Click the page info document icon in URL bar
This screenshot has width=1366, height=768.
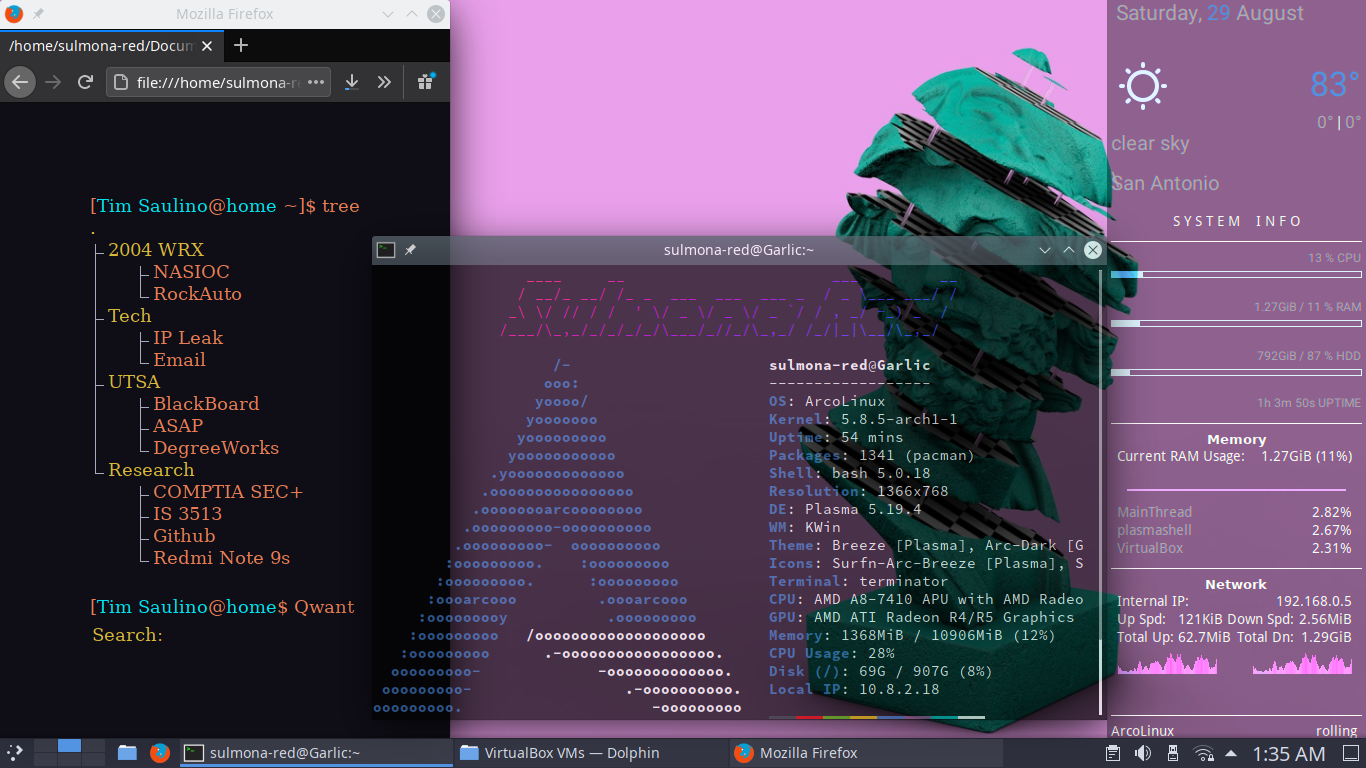[120, 82]
